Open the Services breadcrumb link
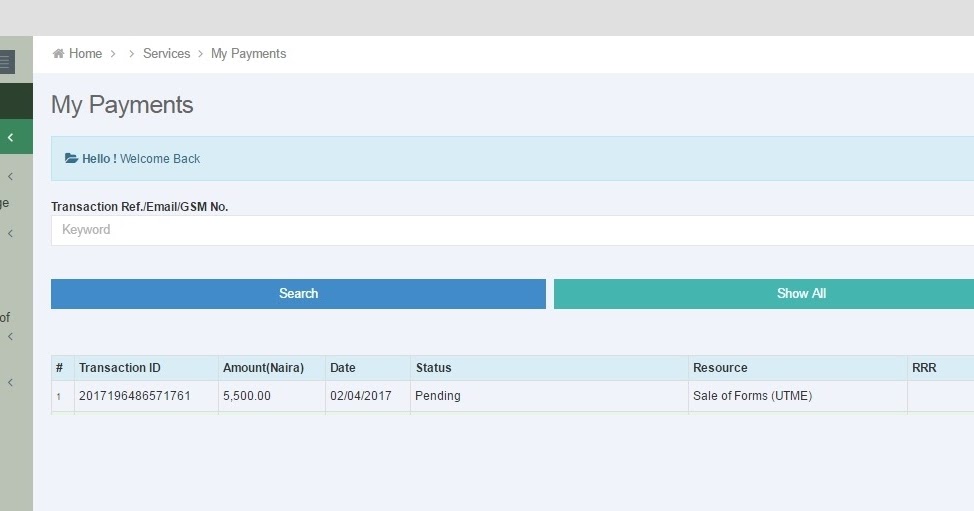 [166, 53]
